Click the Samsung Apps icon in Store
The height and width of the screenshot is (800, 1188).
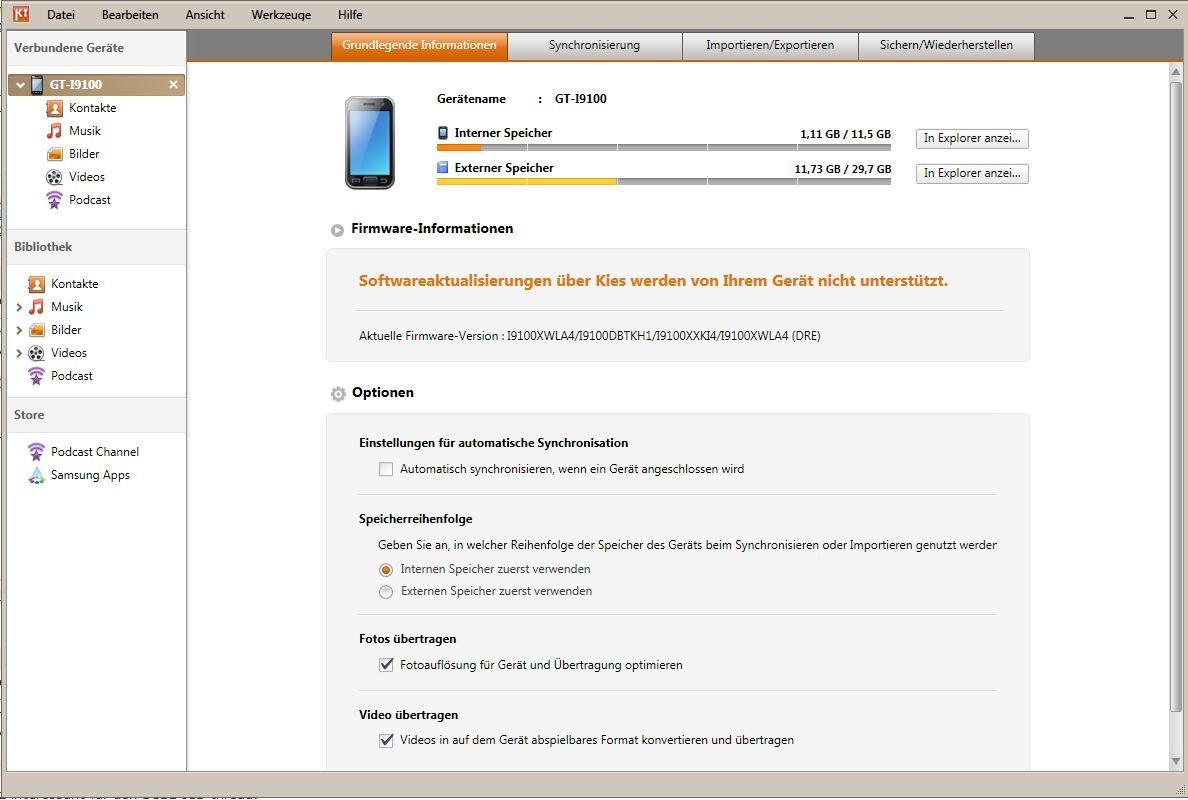(36, 475)
